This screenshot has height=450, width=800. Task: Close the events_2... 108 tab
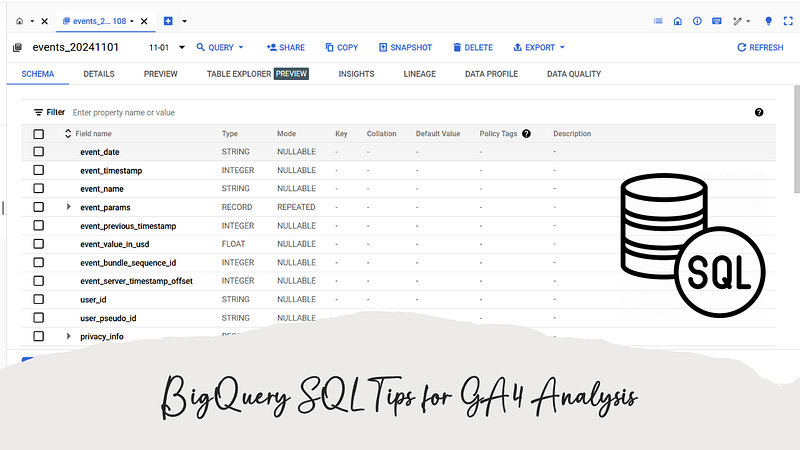tap(144, 21)
